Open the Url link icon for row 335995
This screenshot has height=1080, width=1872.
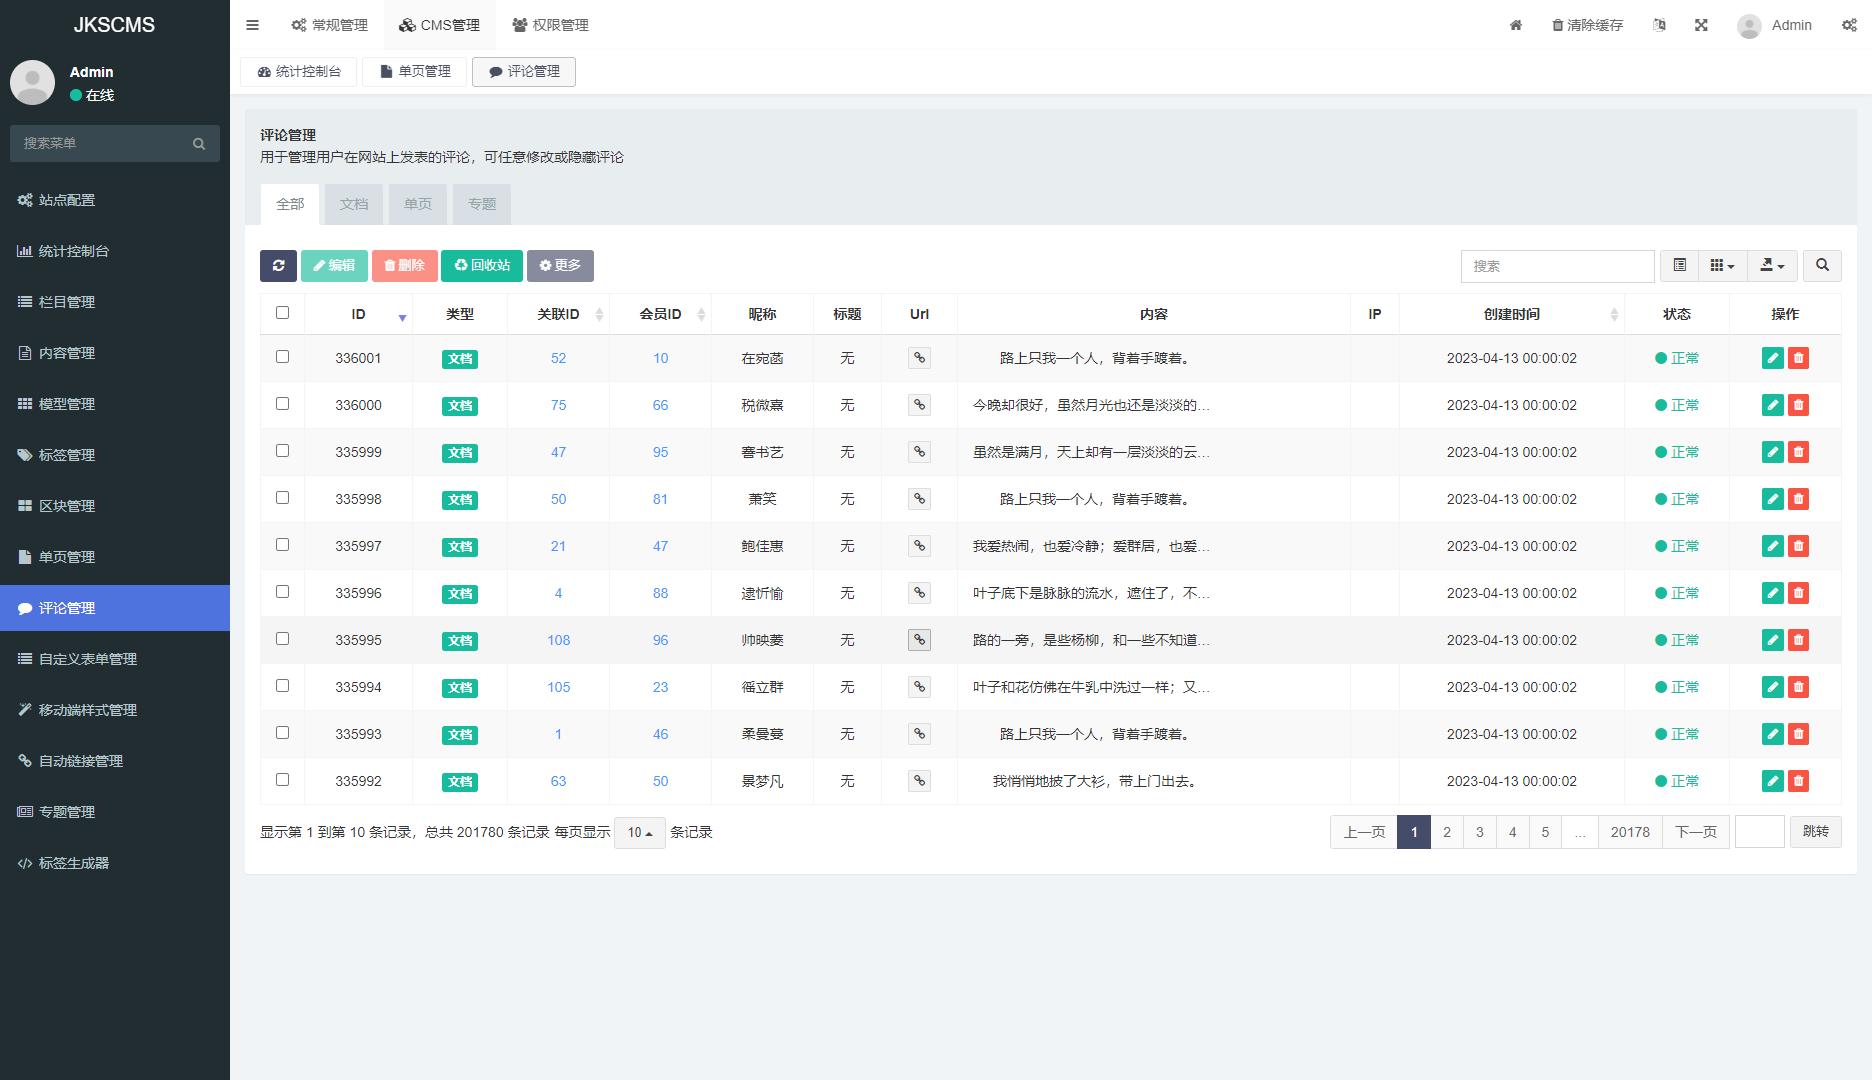coord(919,640)
